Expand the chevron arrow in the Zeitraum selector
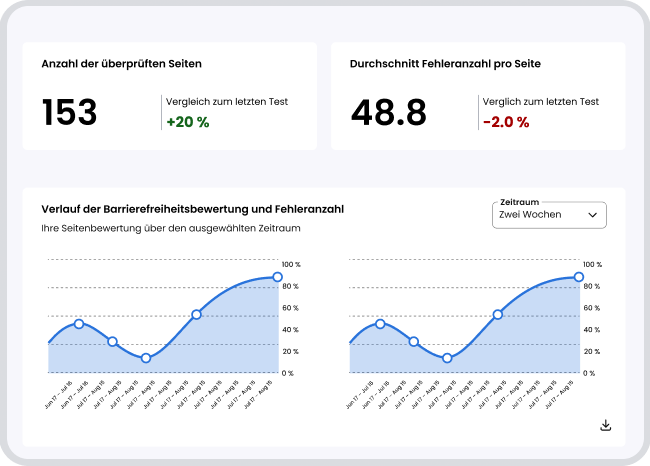Viewport: 650px width, 466px height. pos(592,215)
